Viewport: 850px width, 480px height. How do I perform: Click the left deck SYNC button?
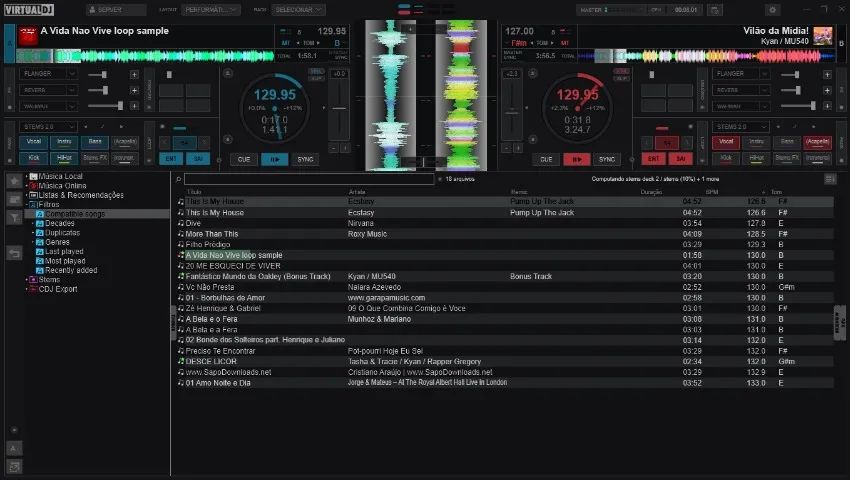pos(305,159)
